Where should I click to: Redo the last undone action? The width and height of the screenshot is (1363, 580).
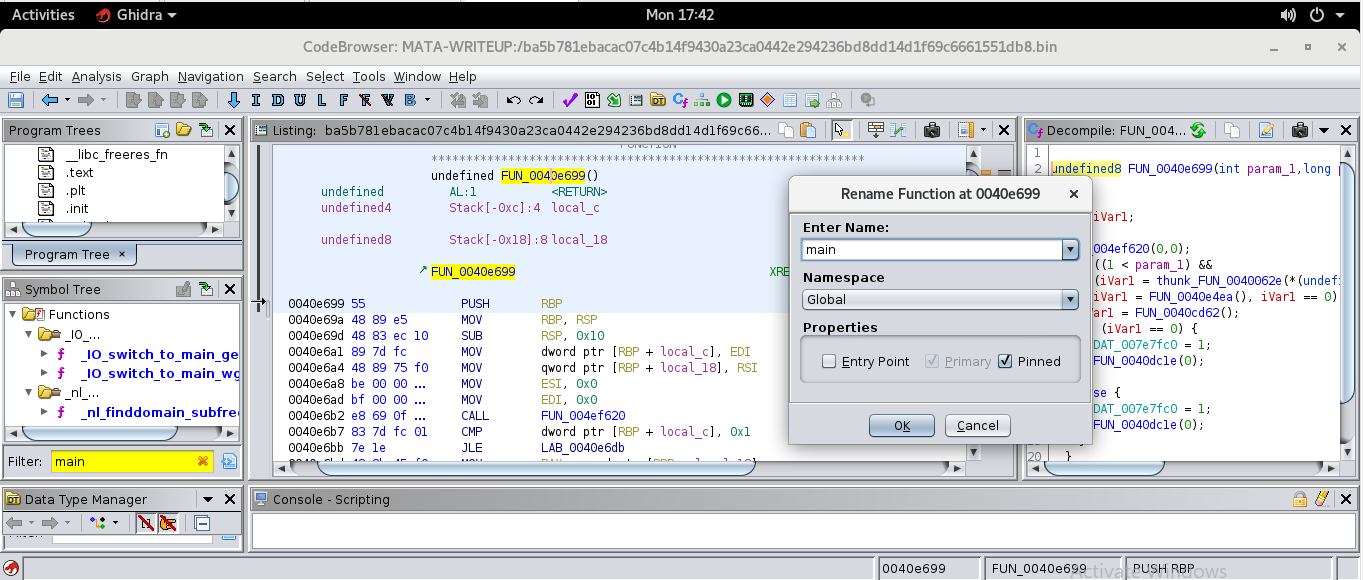point(536,100)
